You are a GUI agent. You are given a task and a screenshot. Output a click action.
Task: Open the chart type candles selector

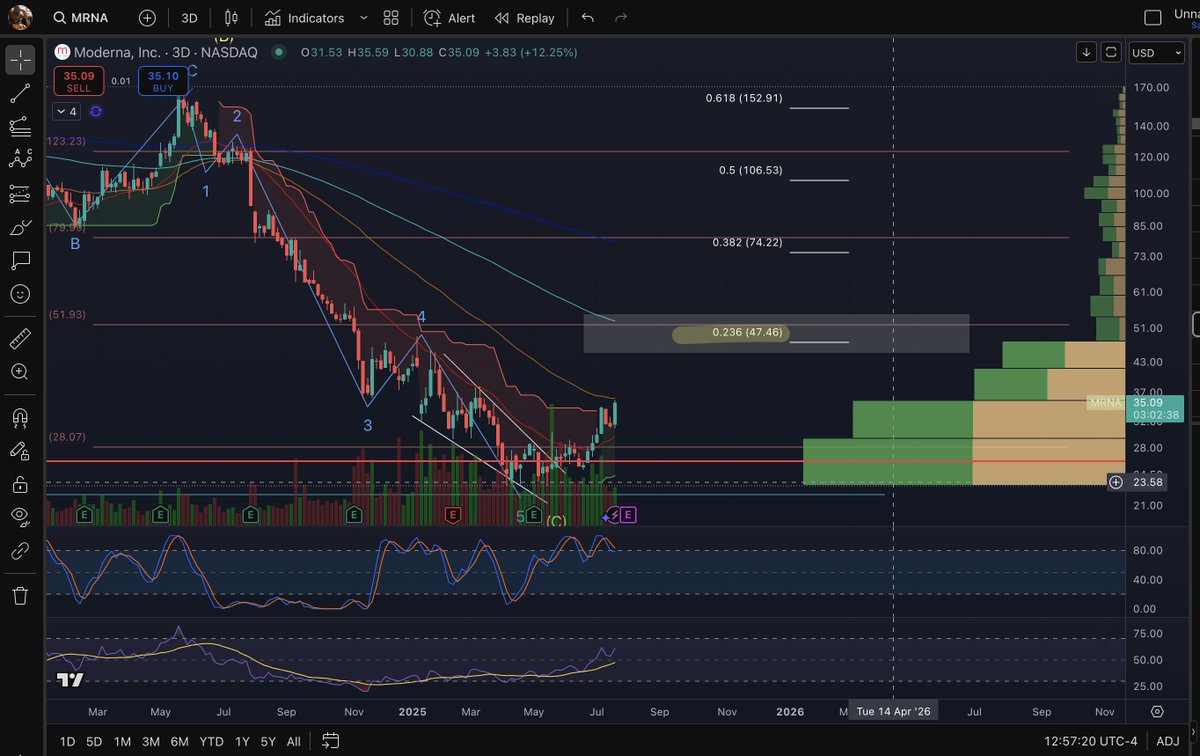coord(232,18)
